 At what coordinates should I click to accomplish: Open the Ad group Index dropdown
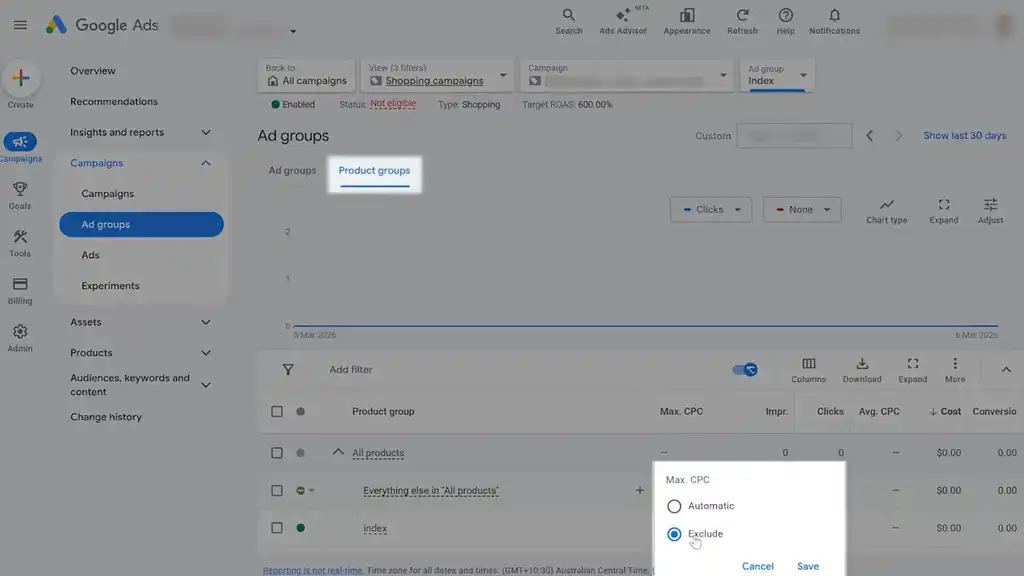coord(776,75)
